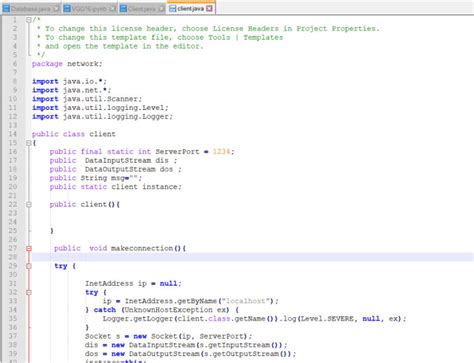
Task: Collapse the client() constructor fold
Action: [29, 204]
